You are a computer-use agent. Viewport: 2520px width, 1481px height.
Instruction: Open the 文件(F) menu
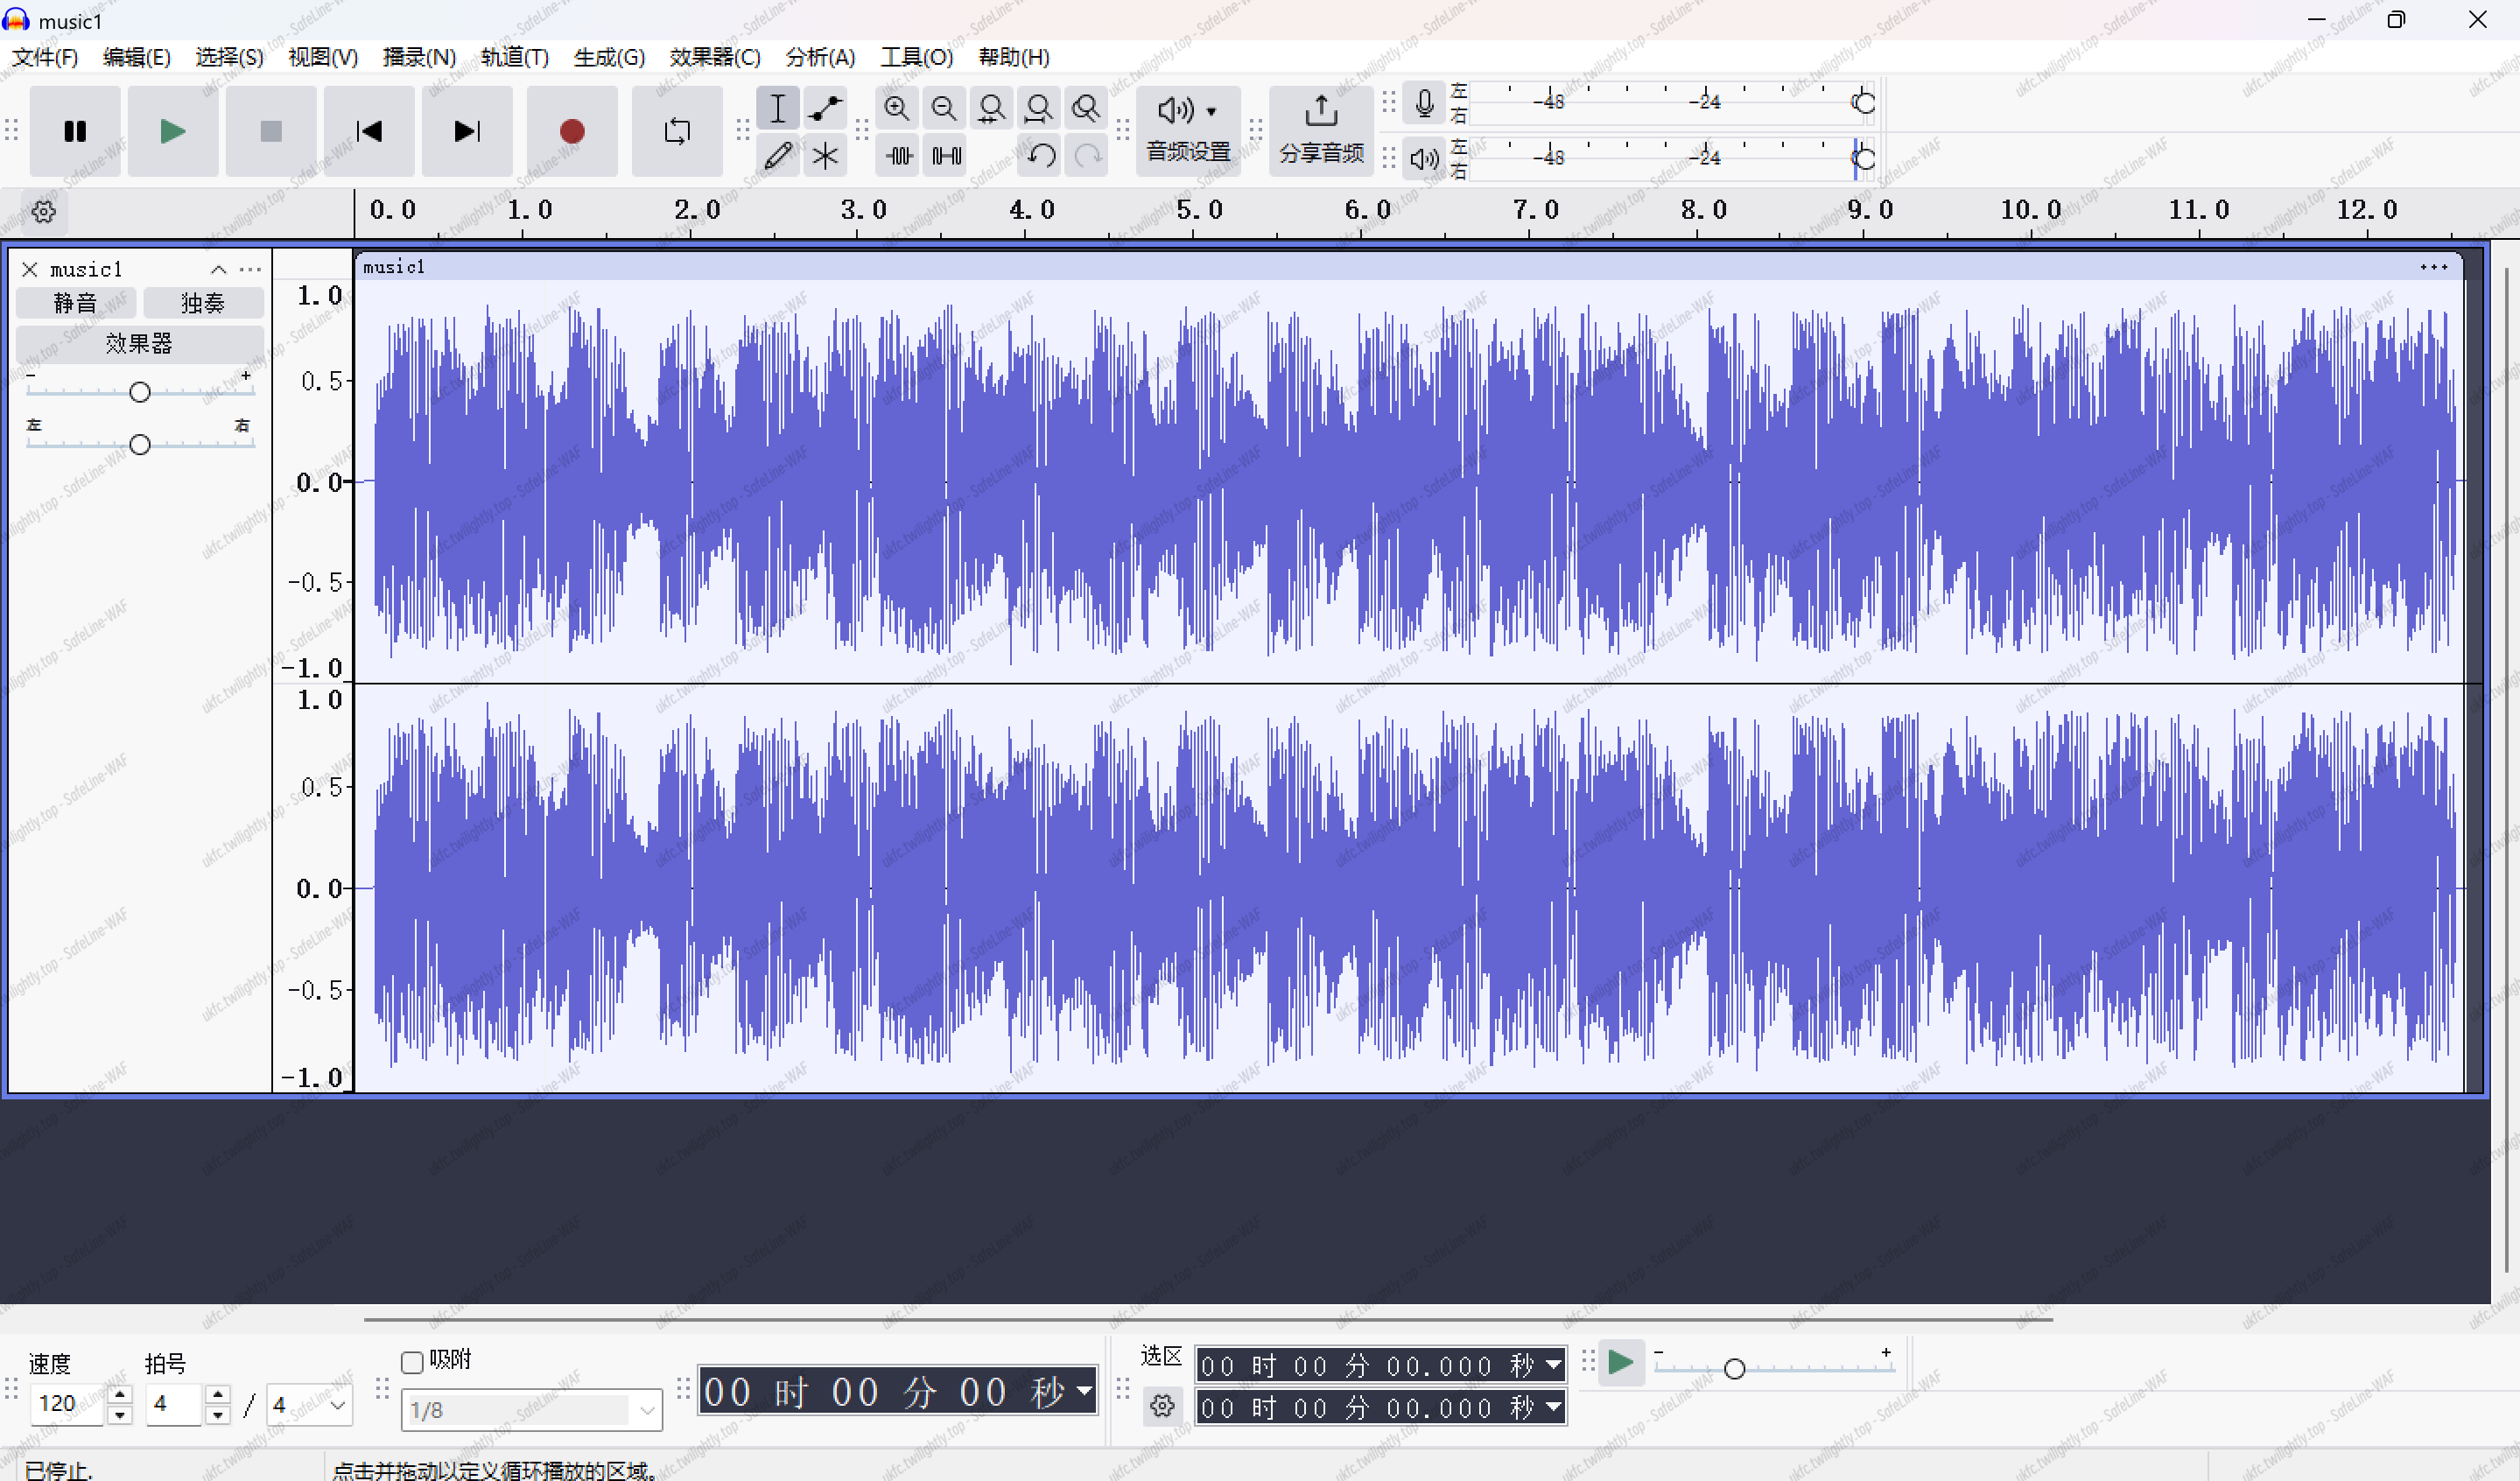pos(45,57)
